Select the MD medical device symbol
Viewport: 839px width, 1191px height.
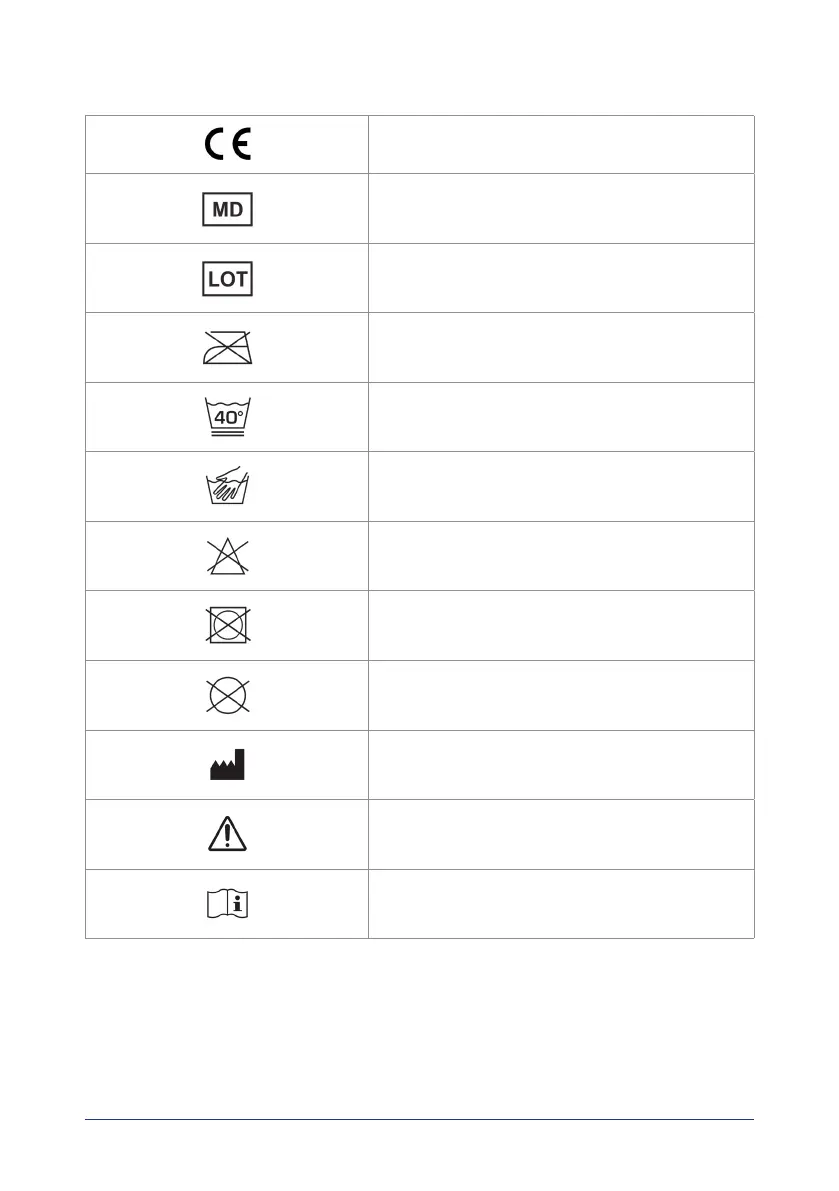tap(227, 210)
